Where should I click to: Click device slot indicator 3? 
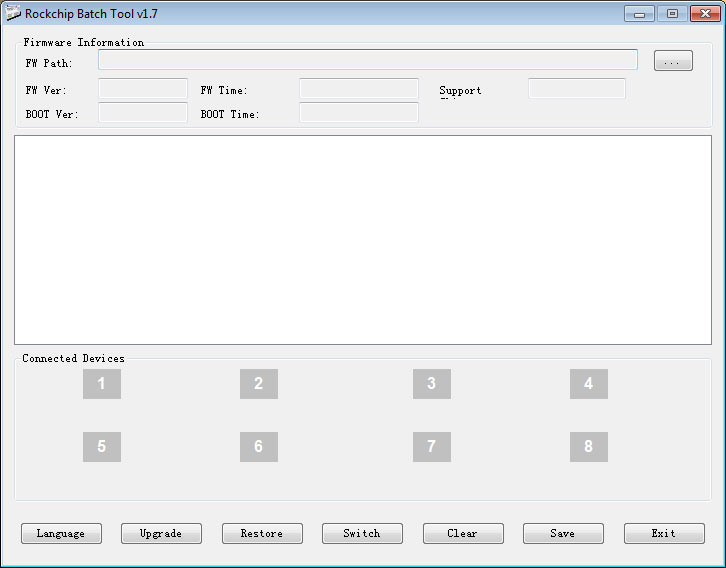tap(432, 384)
